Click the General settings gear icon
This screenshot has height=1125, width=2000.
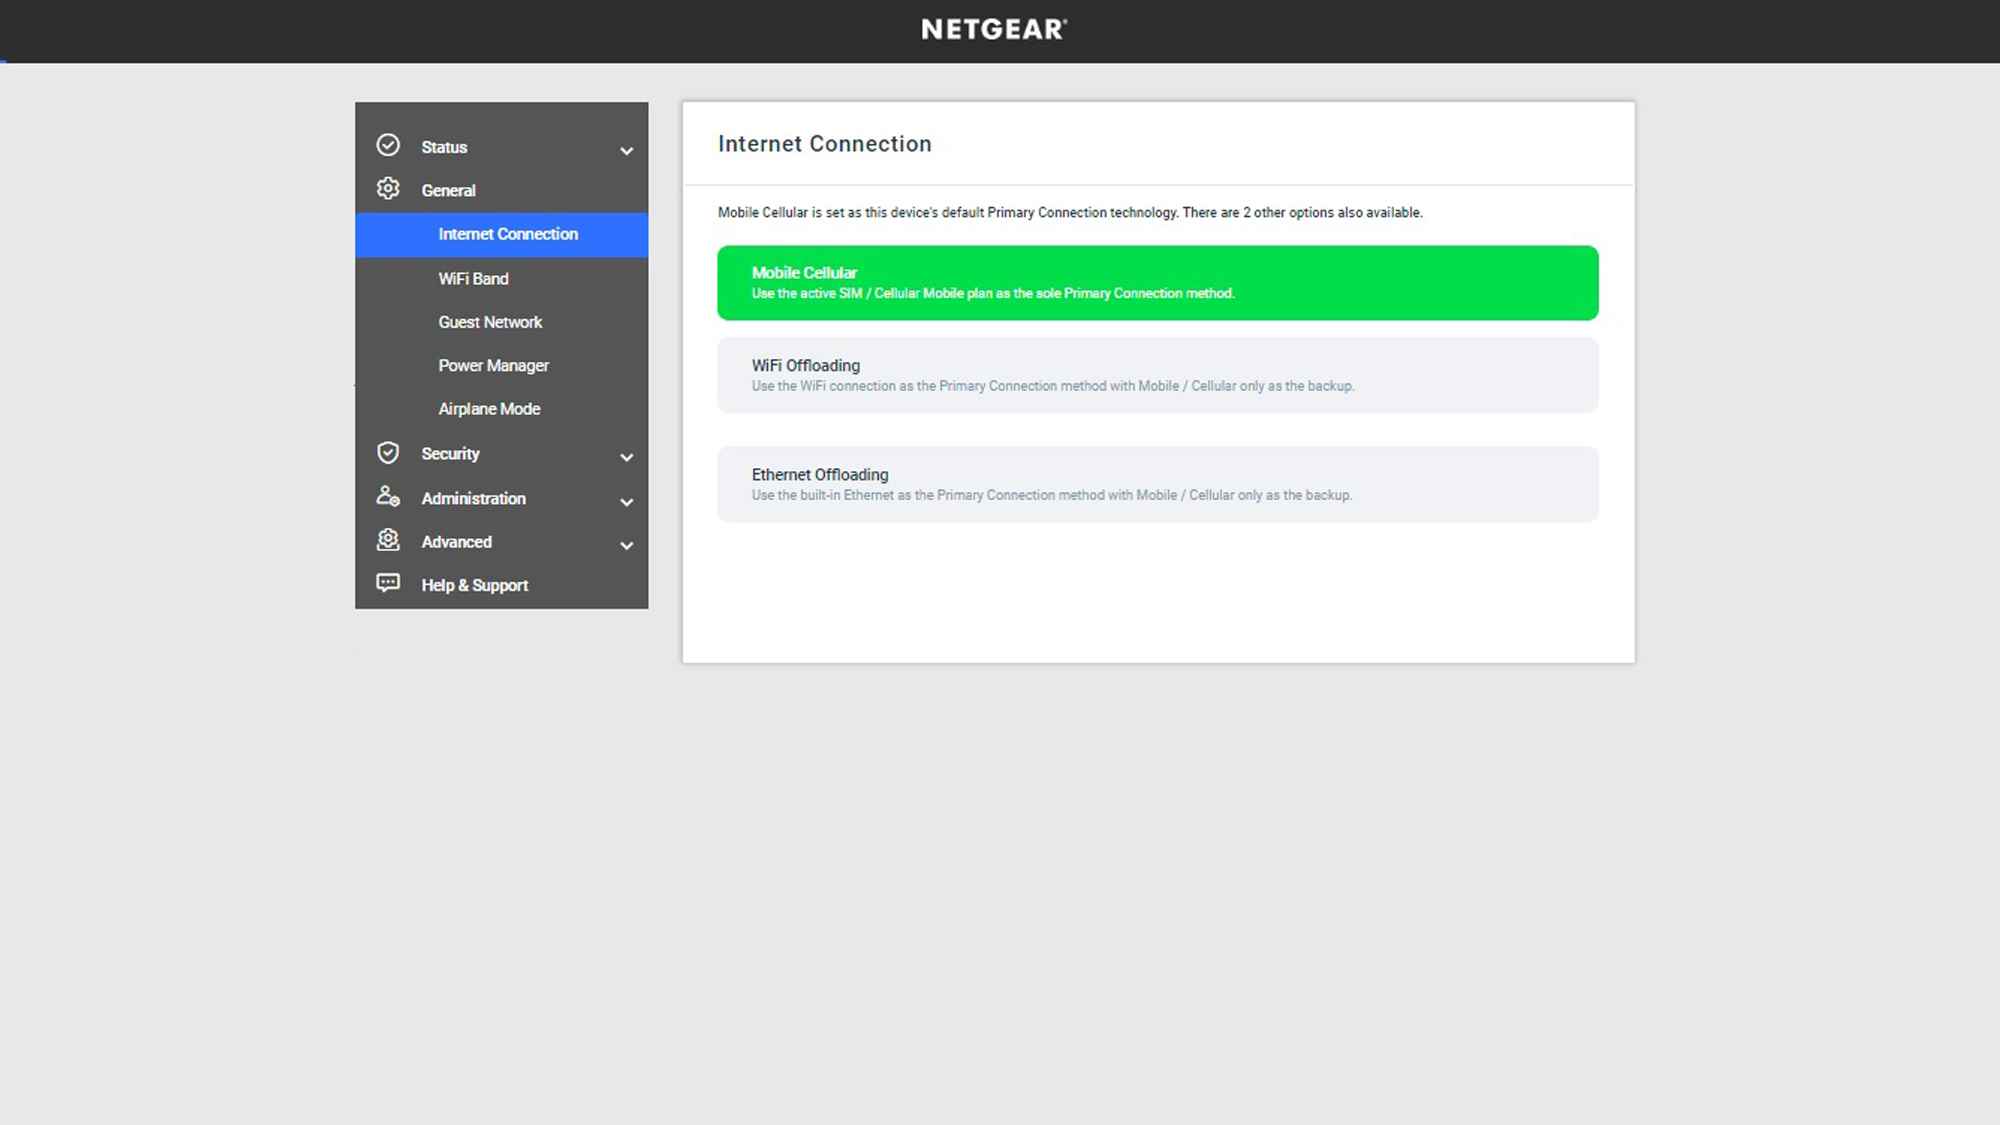390,190
